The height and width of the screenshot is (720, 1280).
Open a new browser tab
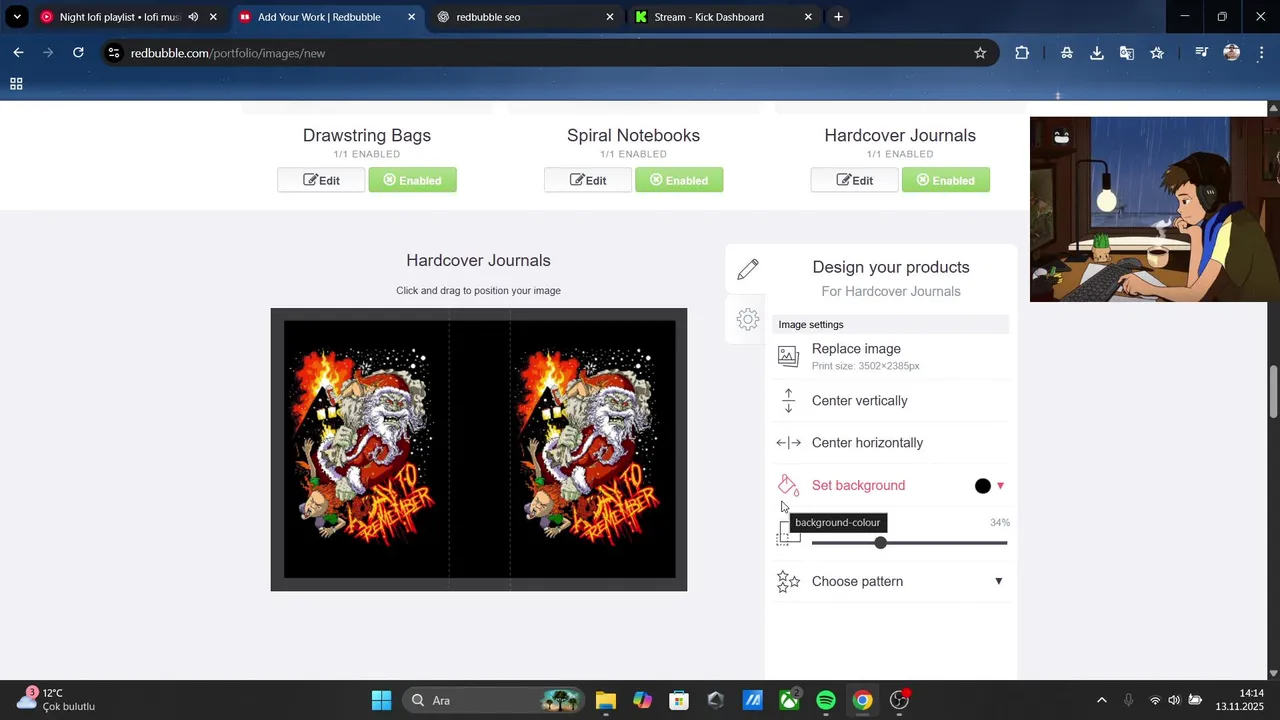point(838,17)
